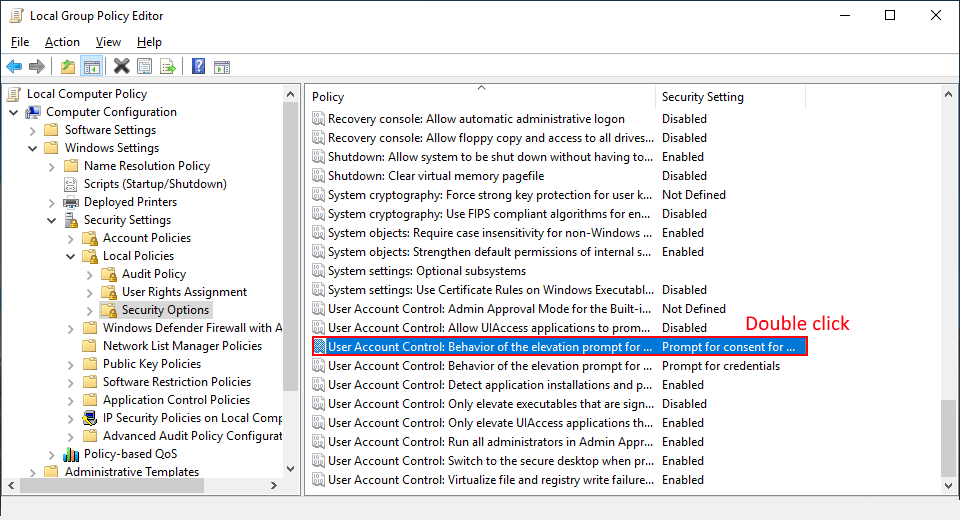960x520 pixels.
Task: Open Help question mark toolbar icon
Action: coord(198,66)
